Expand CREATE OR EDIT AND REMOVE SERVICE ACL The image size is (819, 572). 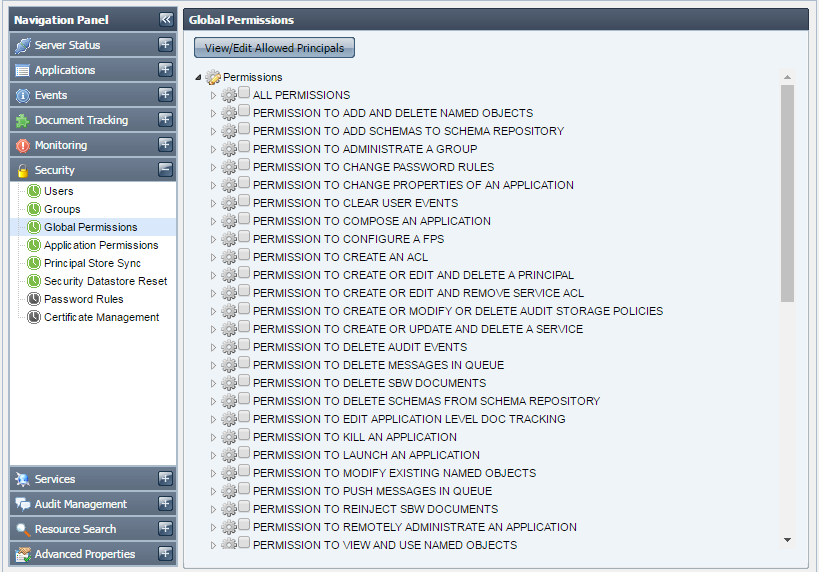[x=213, y=294]
